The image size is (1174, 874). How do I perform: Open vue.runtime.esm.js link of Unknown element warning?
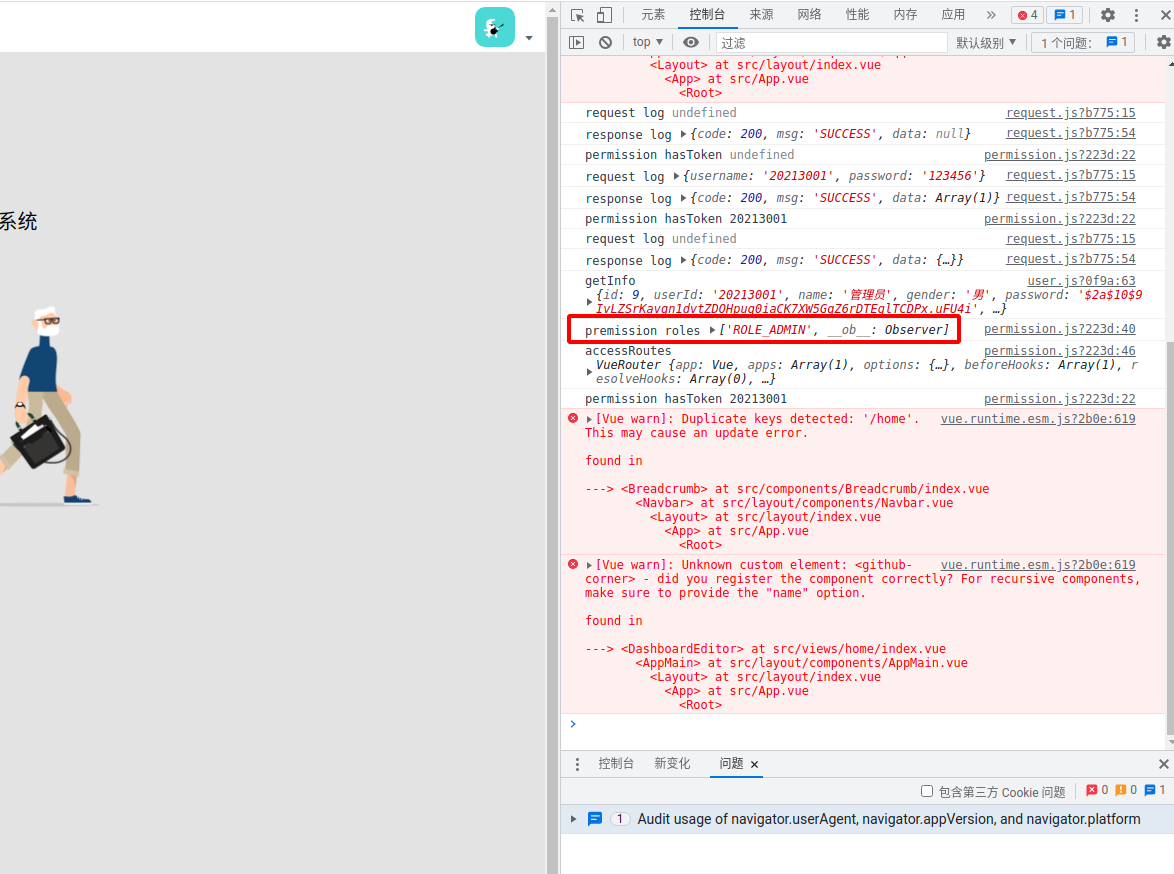pos(1038,565)
